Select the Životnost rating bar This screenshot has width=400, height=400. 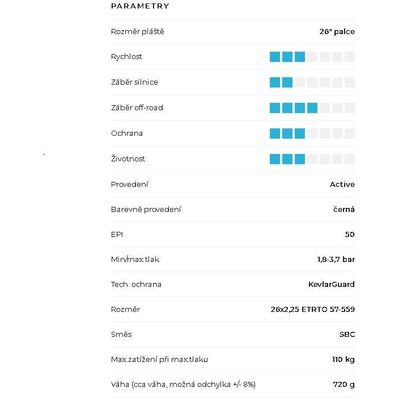[x=312, y=159]
